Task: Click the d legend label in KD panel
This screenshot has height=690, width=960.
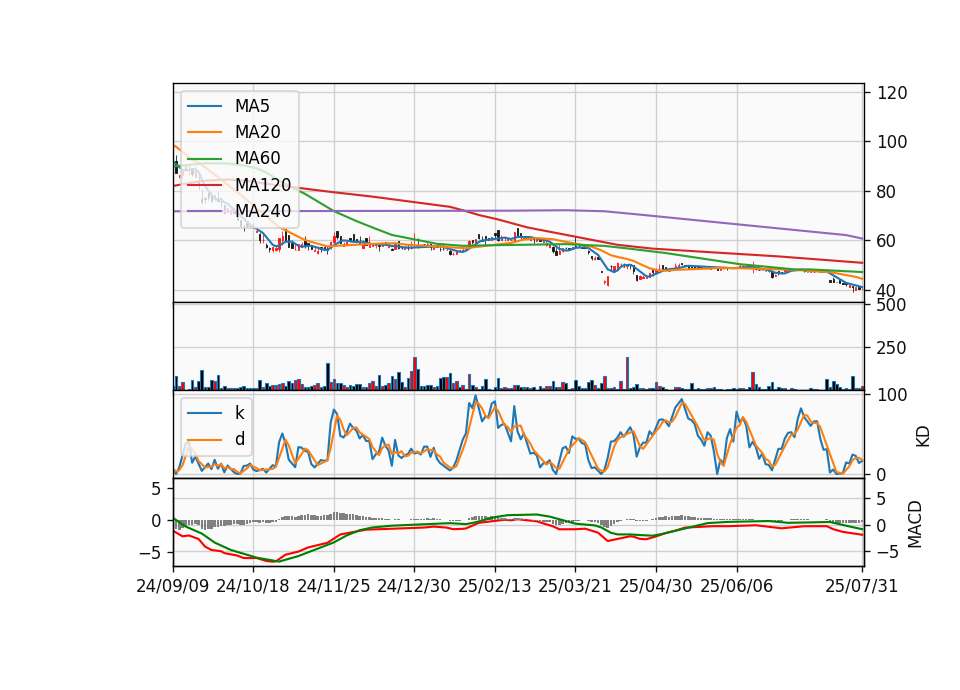Action: click(x=240, y=439)
